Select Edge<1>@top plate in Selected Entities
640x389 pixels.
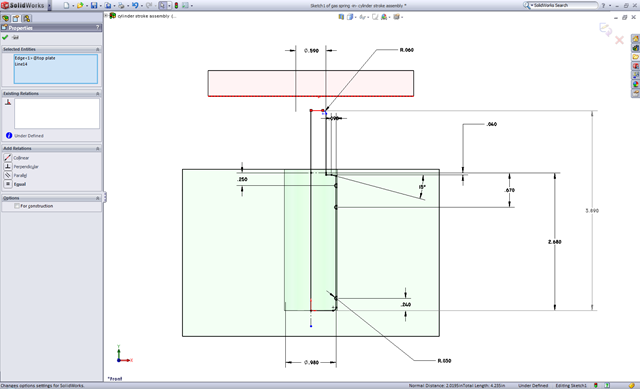point(35,58)
